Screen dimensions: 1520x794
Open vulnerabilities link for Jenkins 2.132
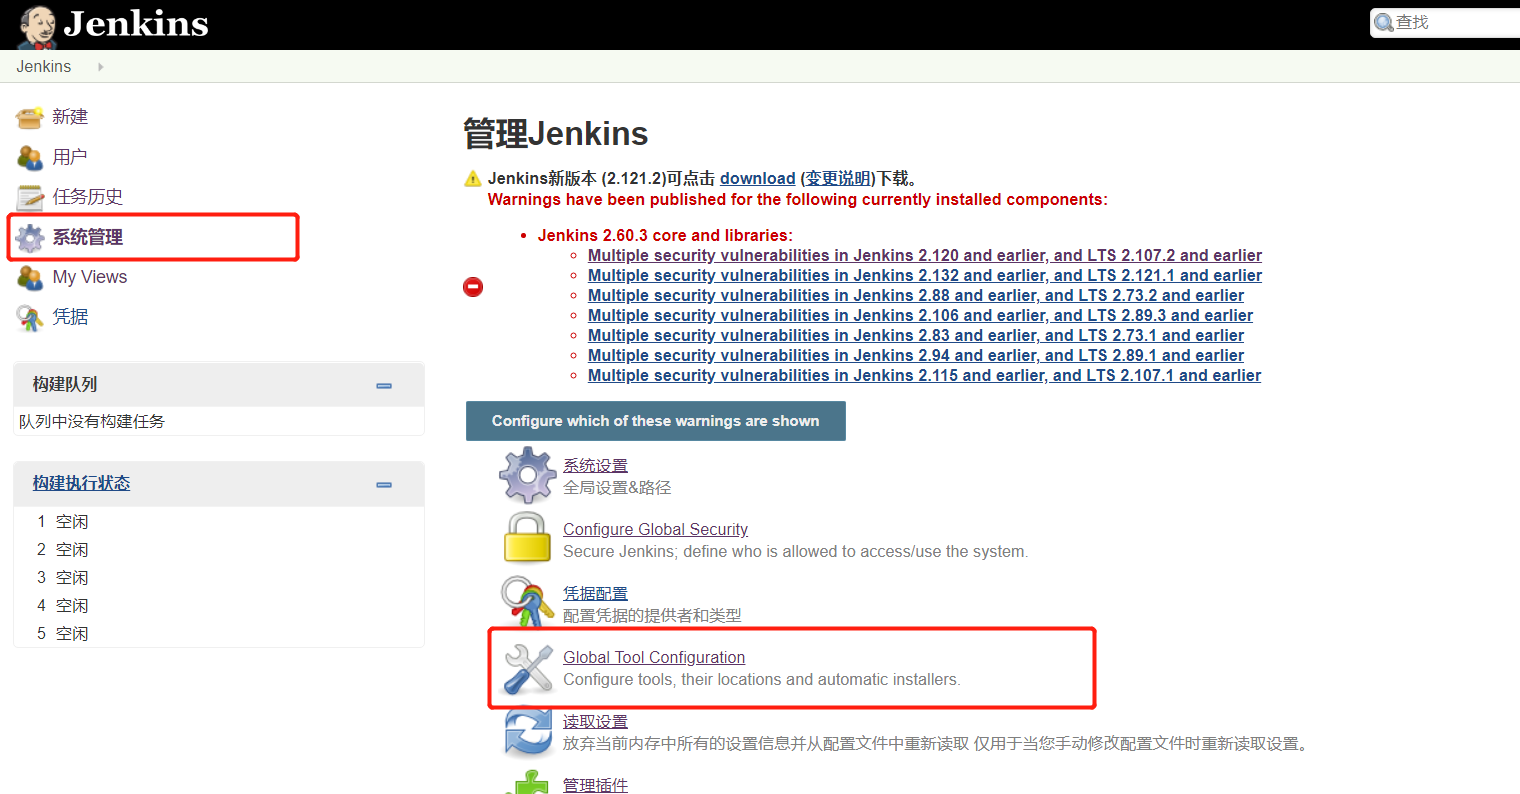925,276
